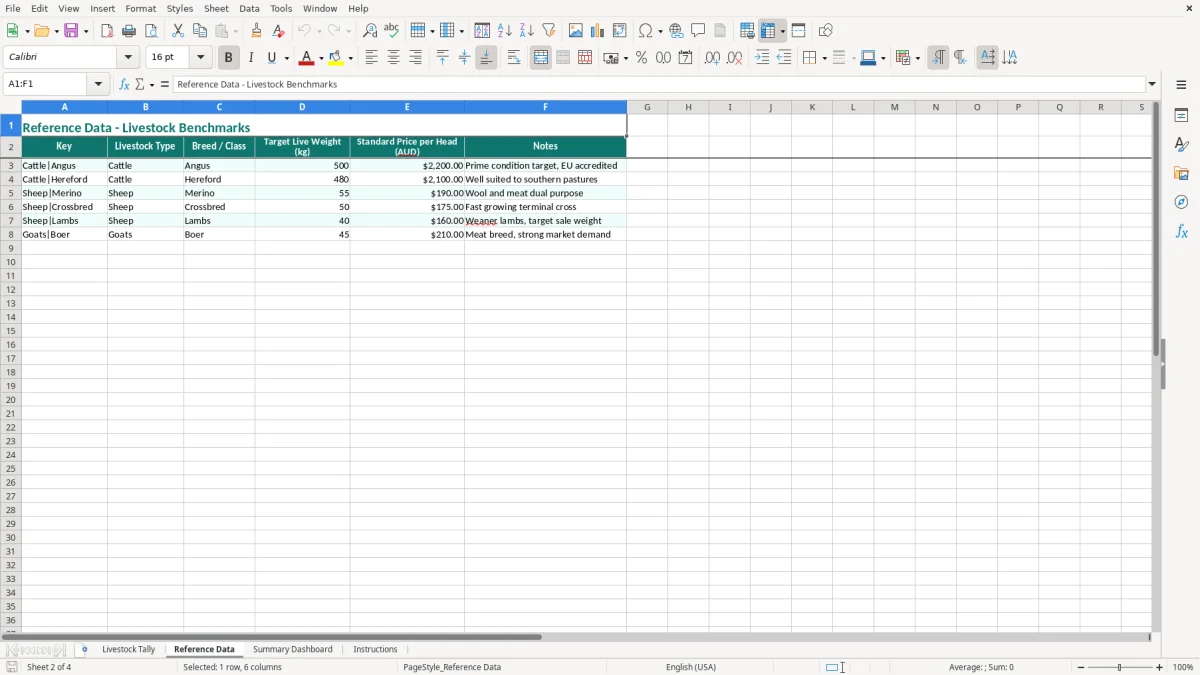
Task: Click the Print icon
Action: (x=129, y=31)
